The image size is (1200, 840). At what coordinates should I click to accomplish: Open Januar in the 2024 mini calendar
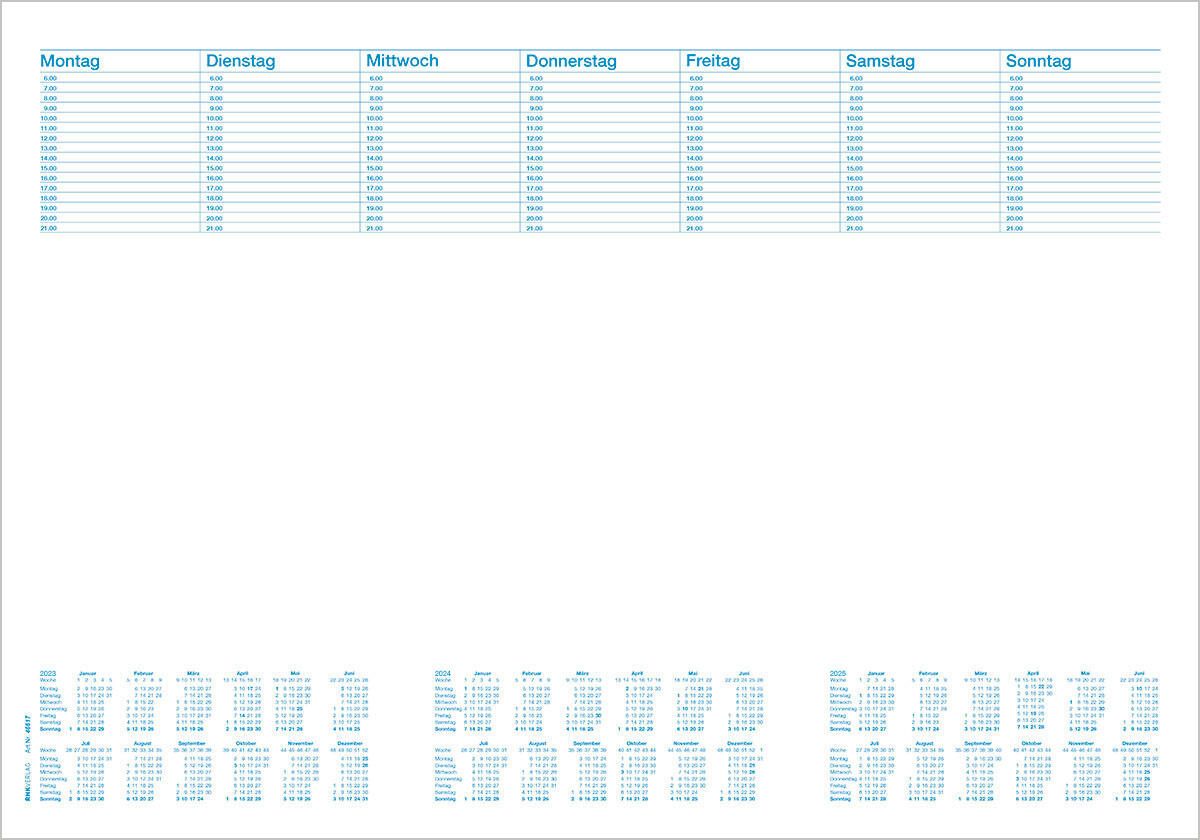[483, 674]
